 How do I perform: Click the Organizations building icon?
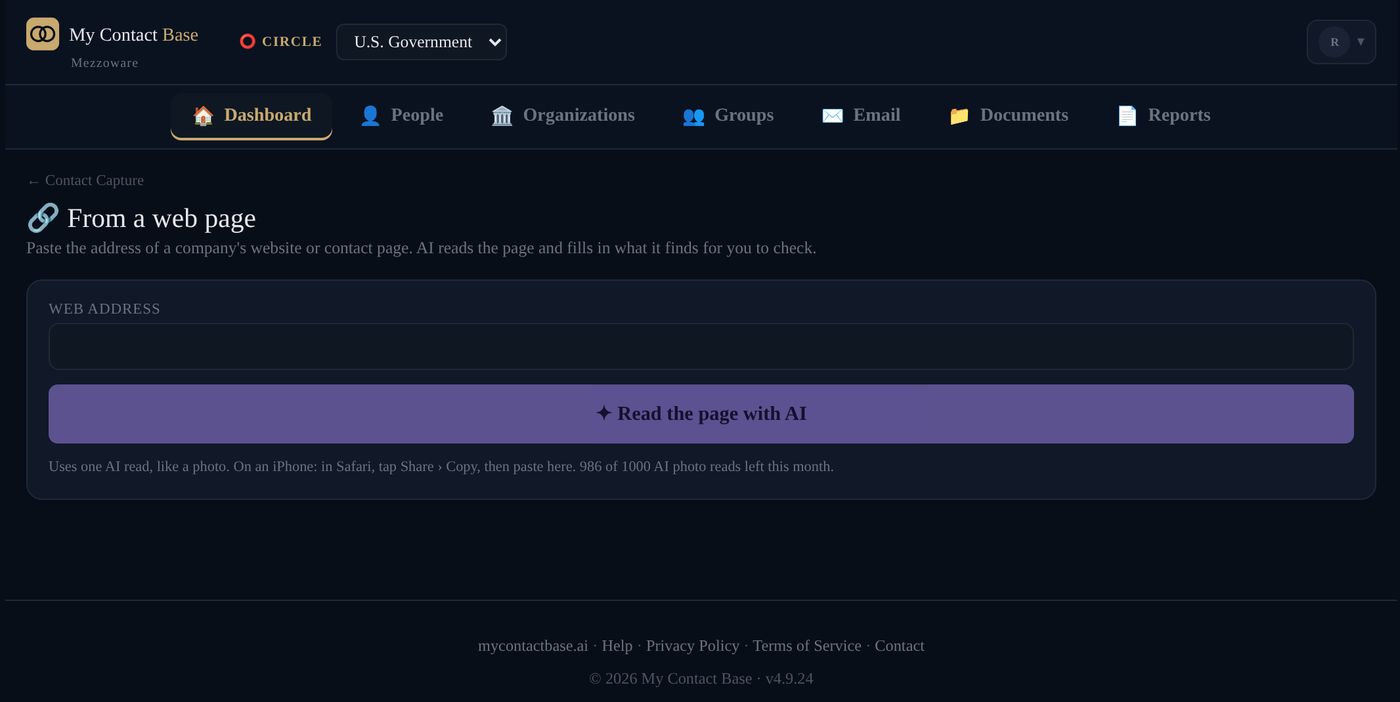502,116
